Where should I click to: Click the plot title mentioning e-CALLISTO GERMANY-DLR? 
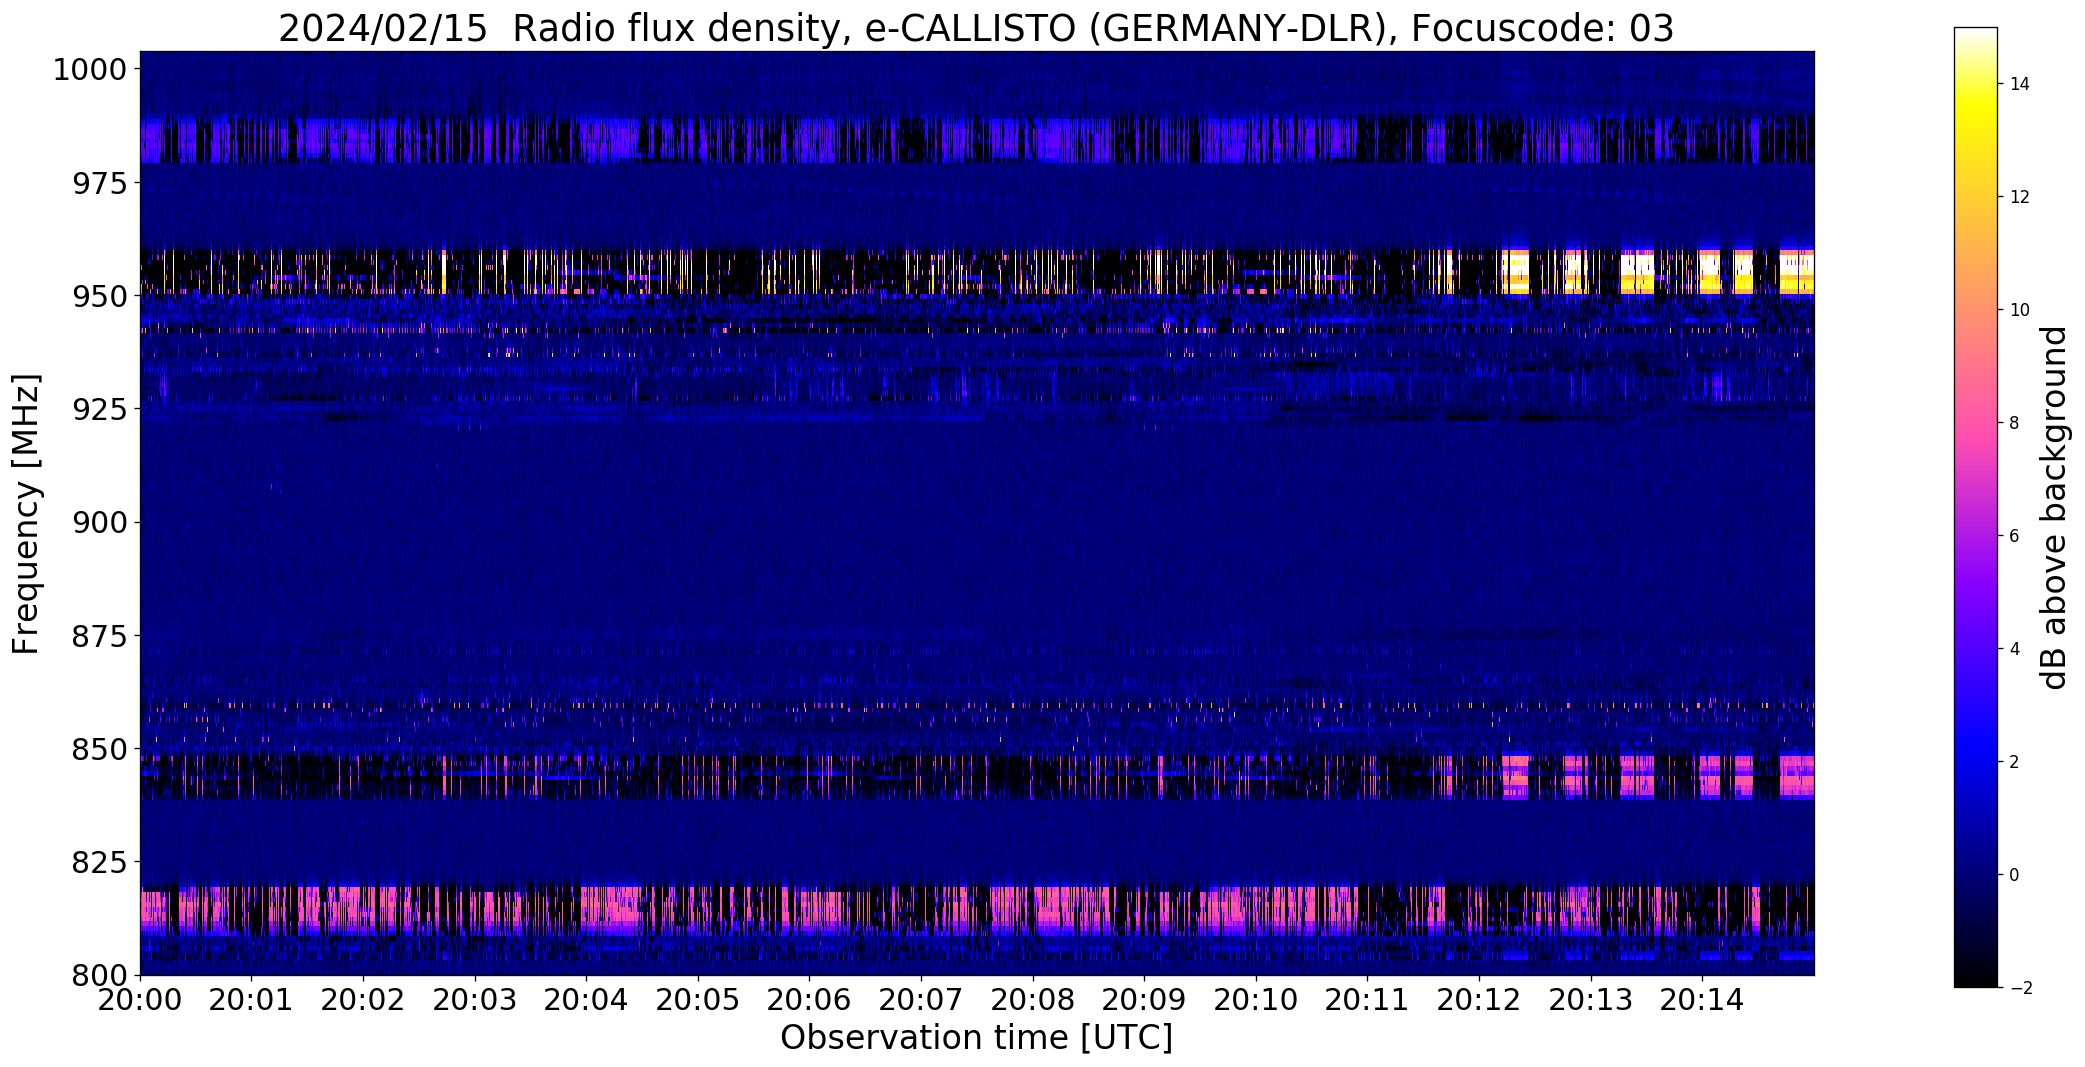tap(976, 28)
